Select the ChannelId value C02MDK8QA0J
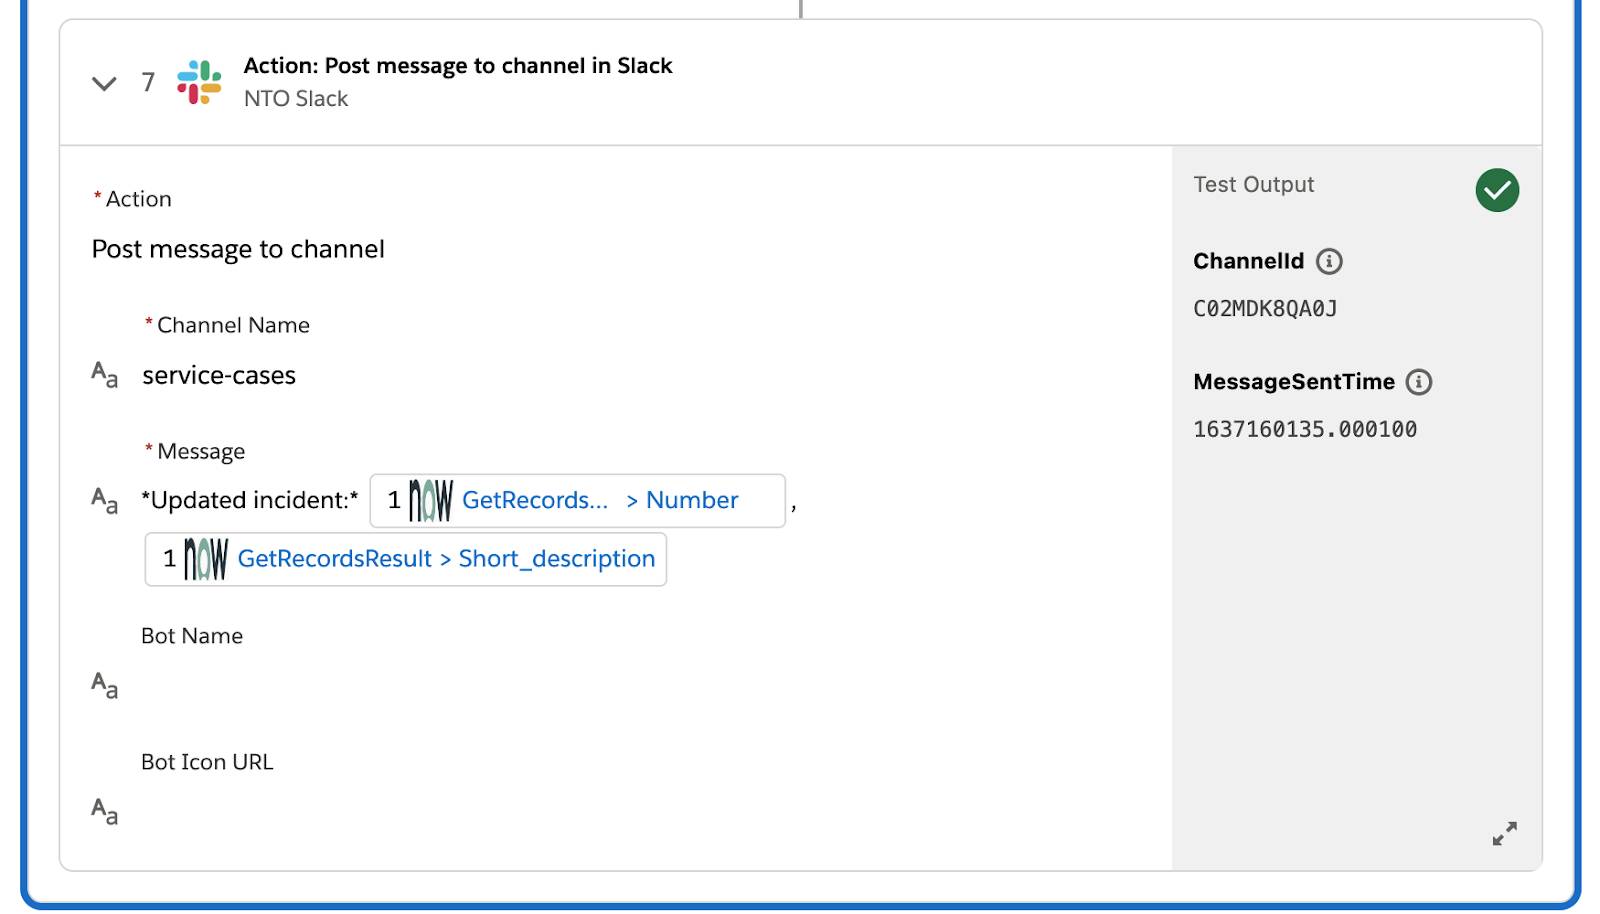This screenshot has width=1600, height=914. 1265,309
